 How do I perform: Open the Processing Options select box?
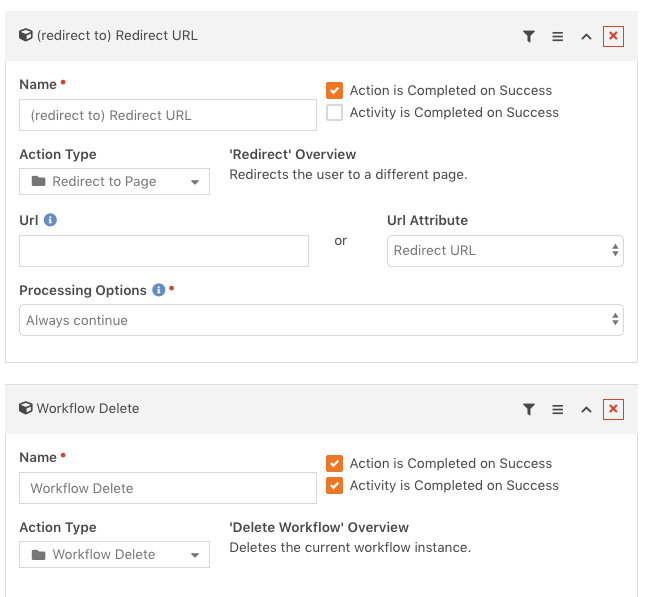point(321,320)
